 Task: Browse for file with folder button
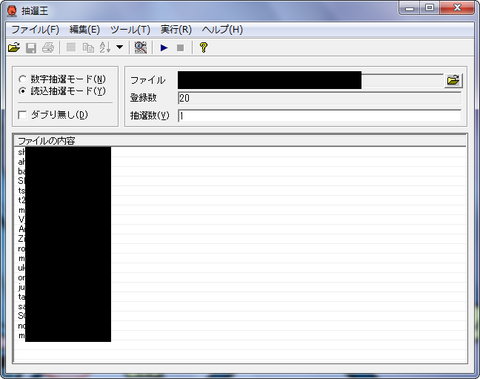(453, 80)
